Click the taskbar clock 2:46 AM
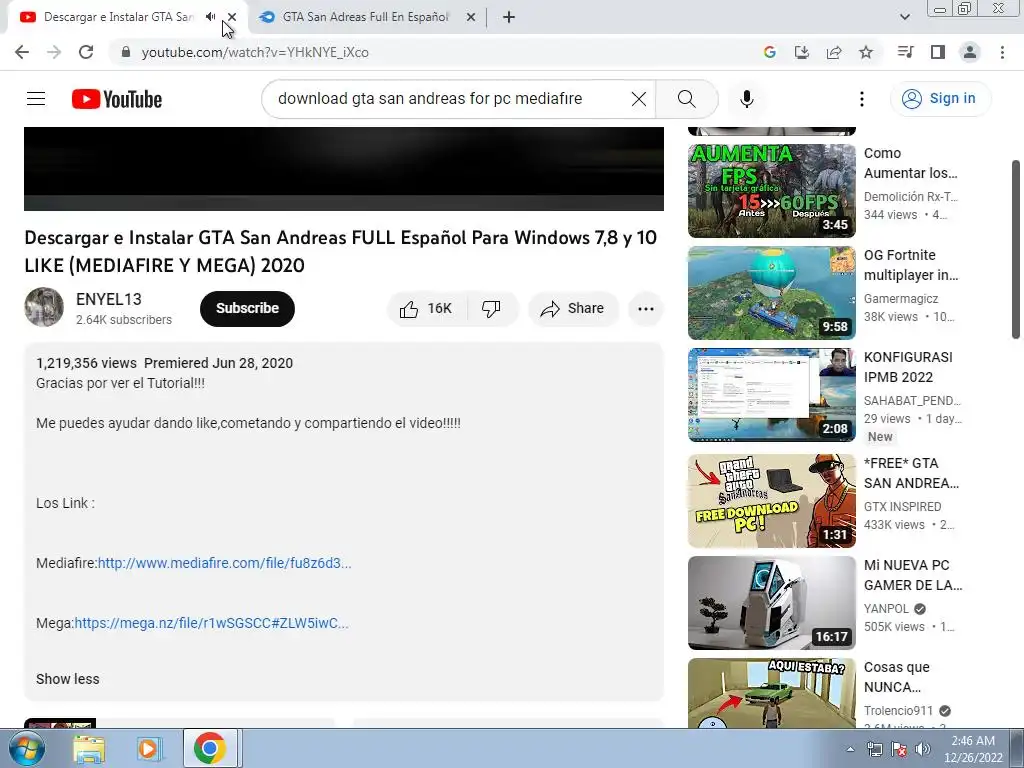Viewport: 1024px width, 768px height. (973, 749)
